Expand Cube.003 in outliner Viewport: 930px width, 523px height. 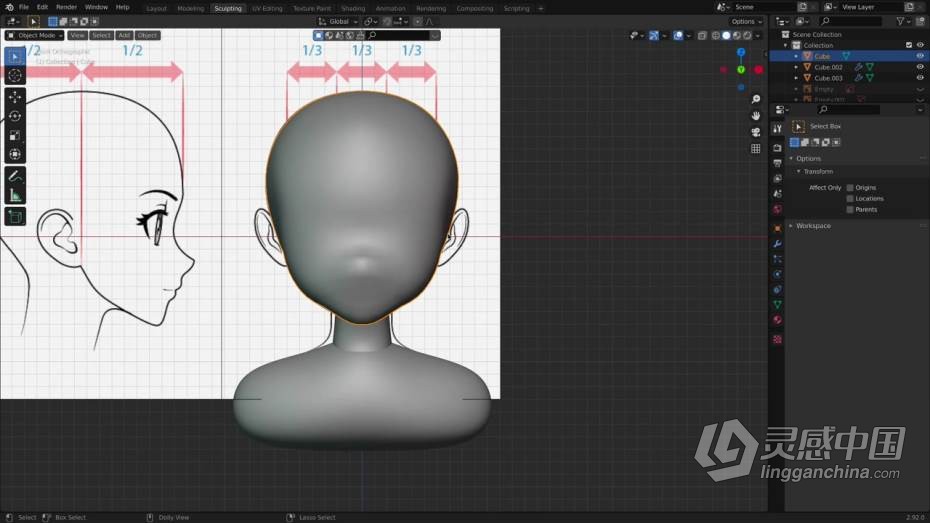(796, 78)
